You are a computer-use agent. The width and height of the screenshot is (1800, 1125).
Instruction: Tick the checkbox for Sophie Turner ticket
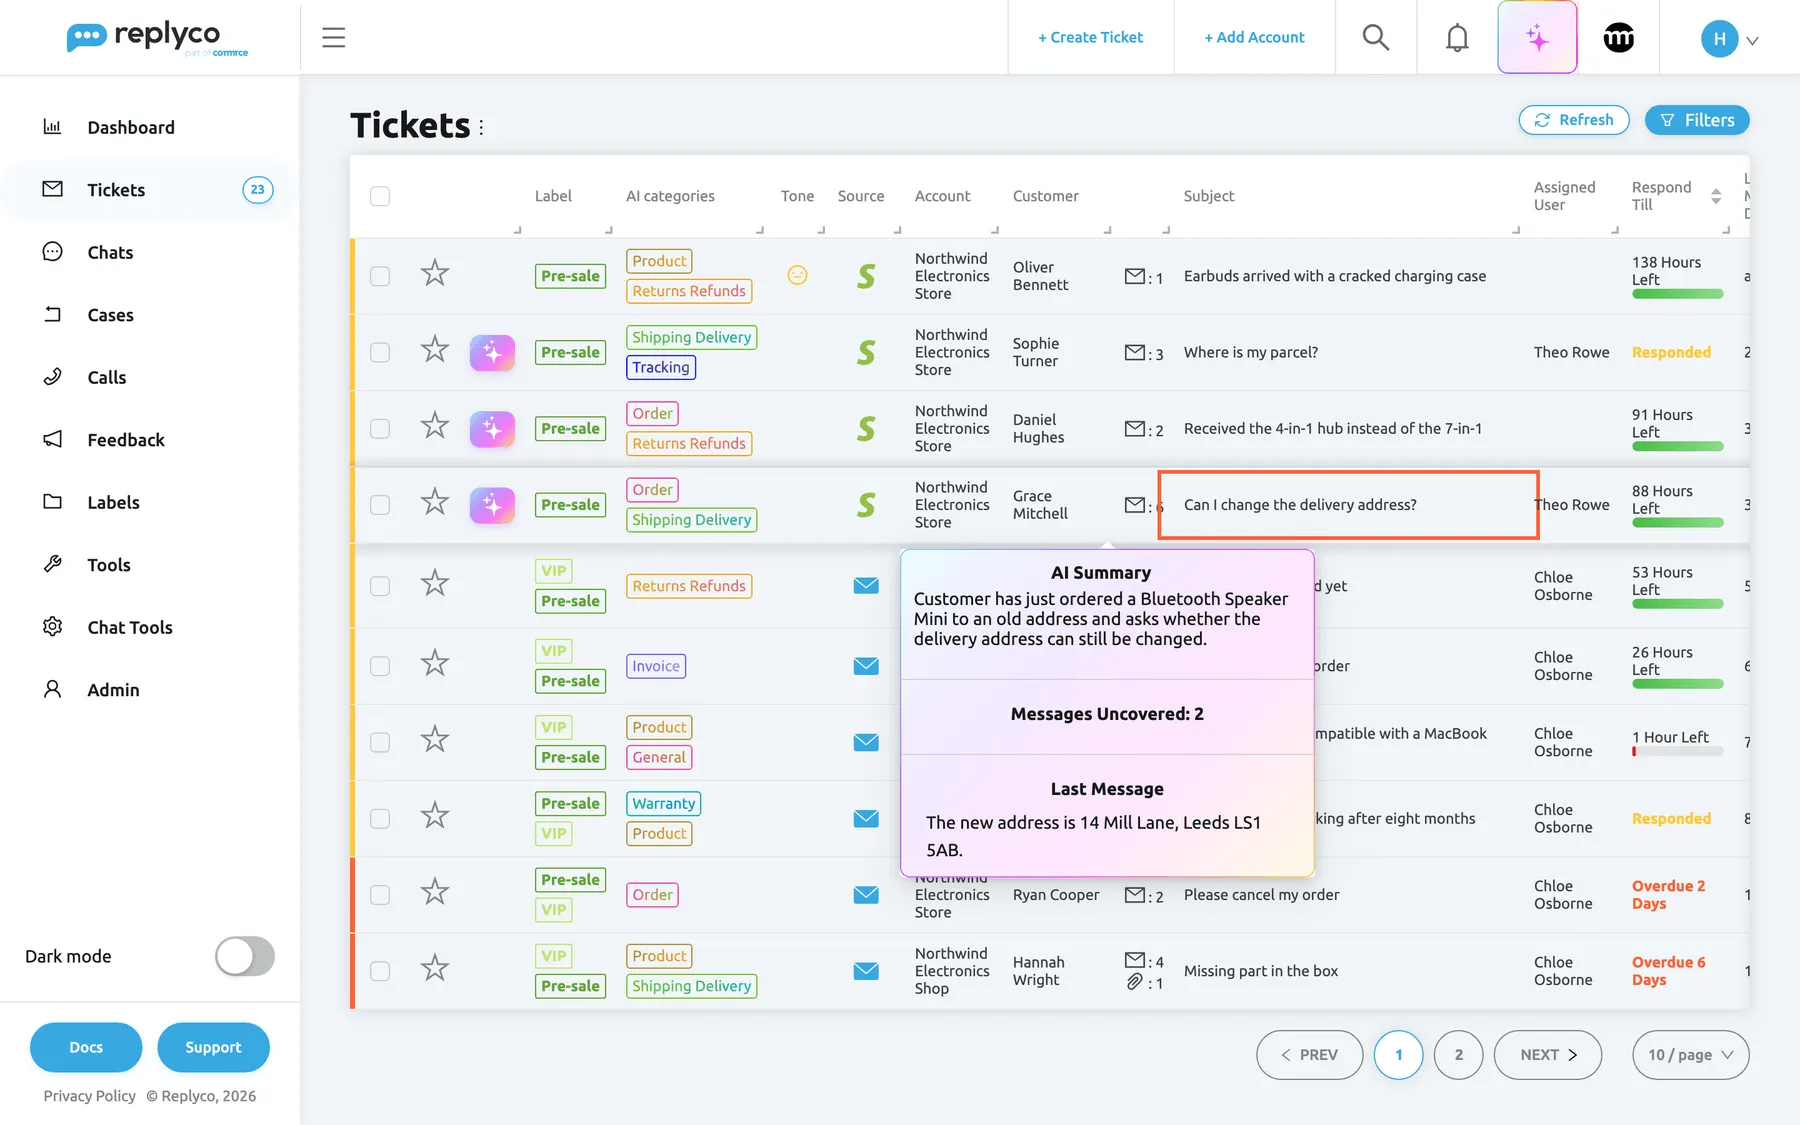click(380, 352)
